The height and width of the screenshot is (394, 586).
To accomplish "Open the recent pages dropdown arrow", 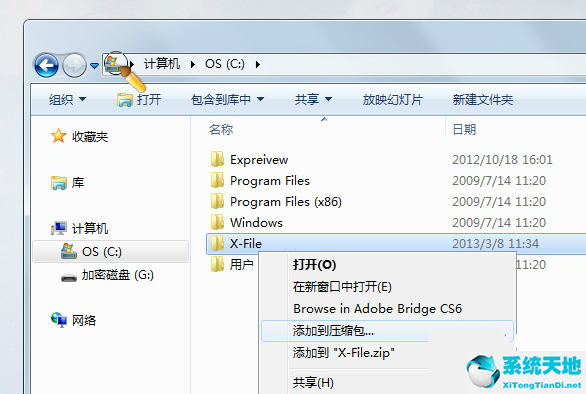I will 94,66.
